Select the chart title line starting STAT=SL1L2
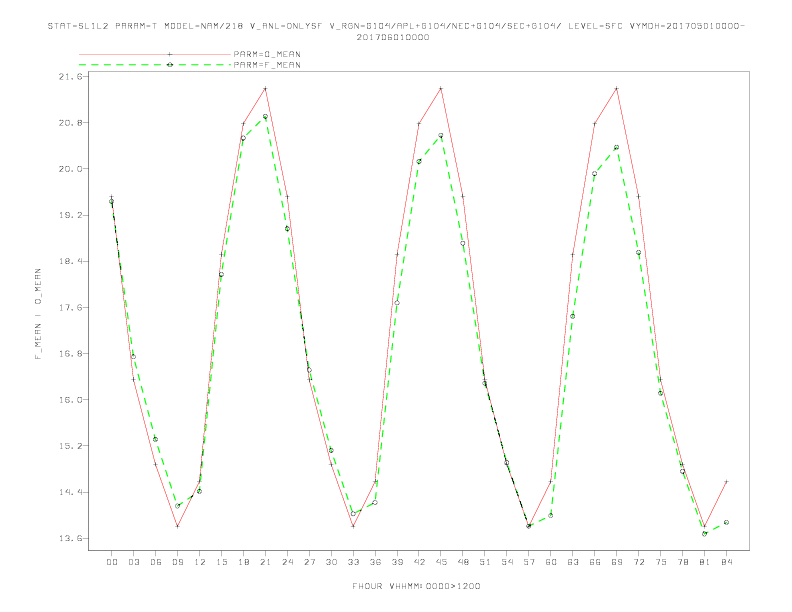The height and width of the screenshot is (612, 792). point(396,26)
